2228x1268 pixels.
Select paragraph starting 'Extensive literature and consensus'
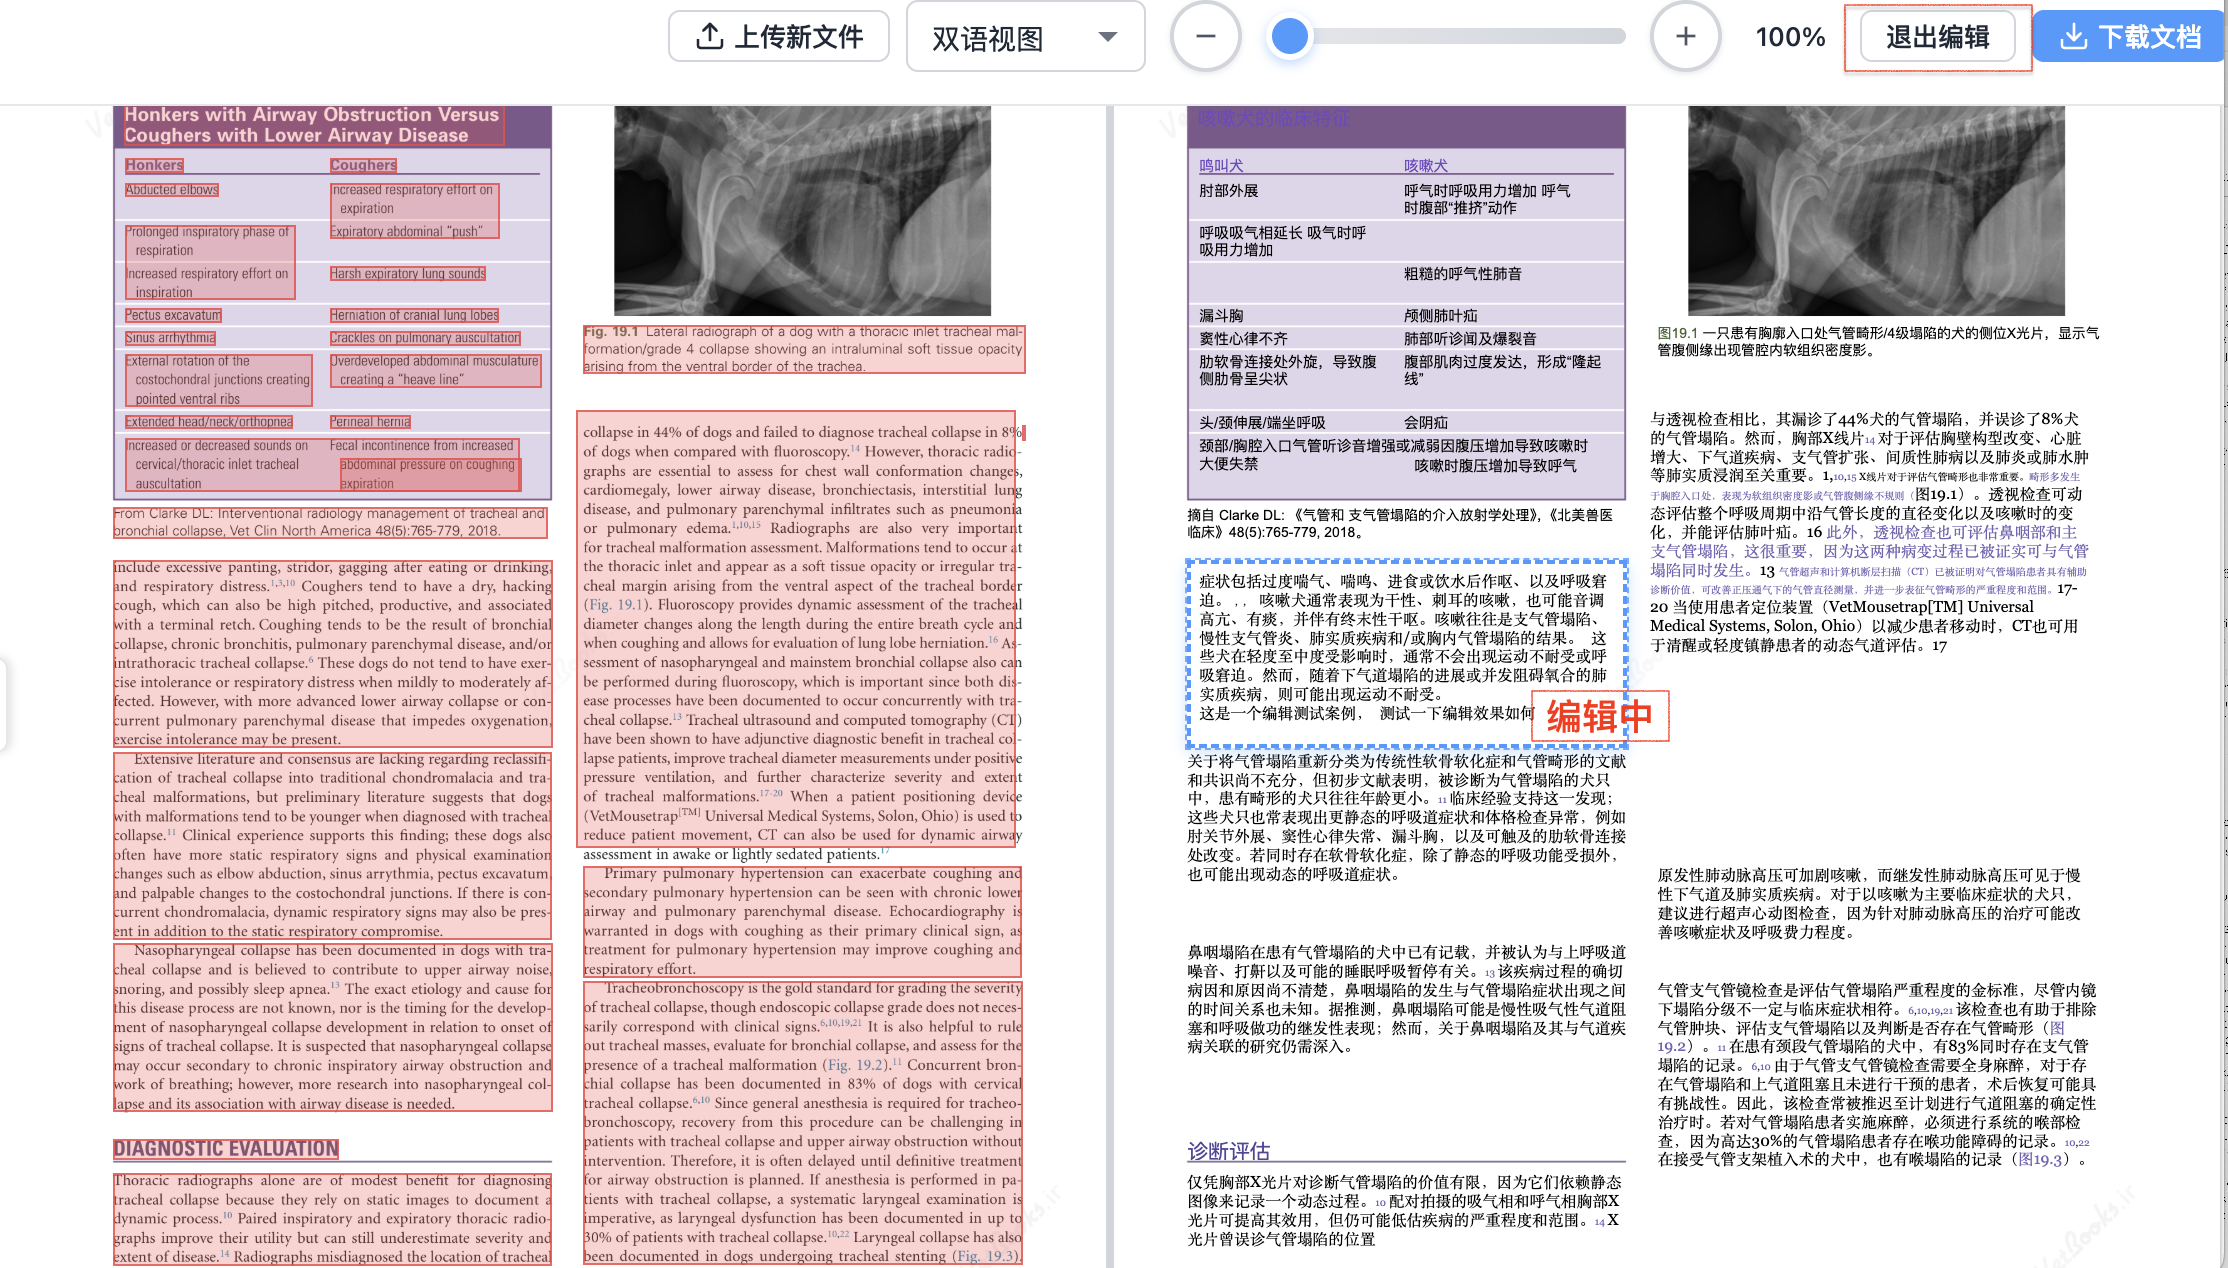[333, 845]
